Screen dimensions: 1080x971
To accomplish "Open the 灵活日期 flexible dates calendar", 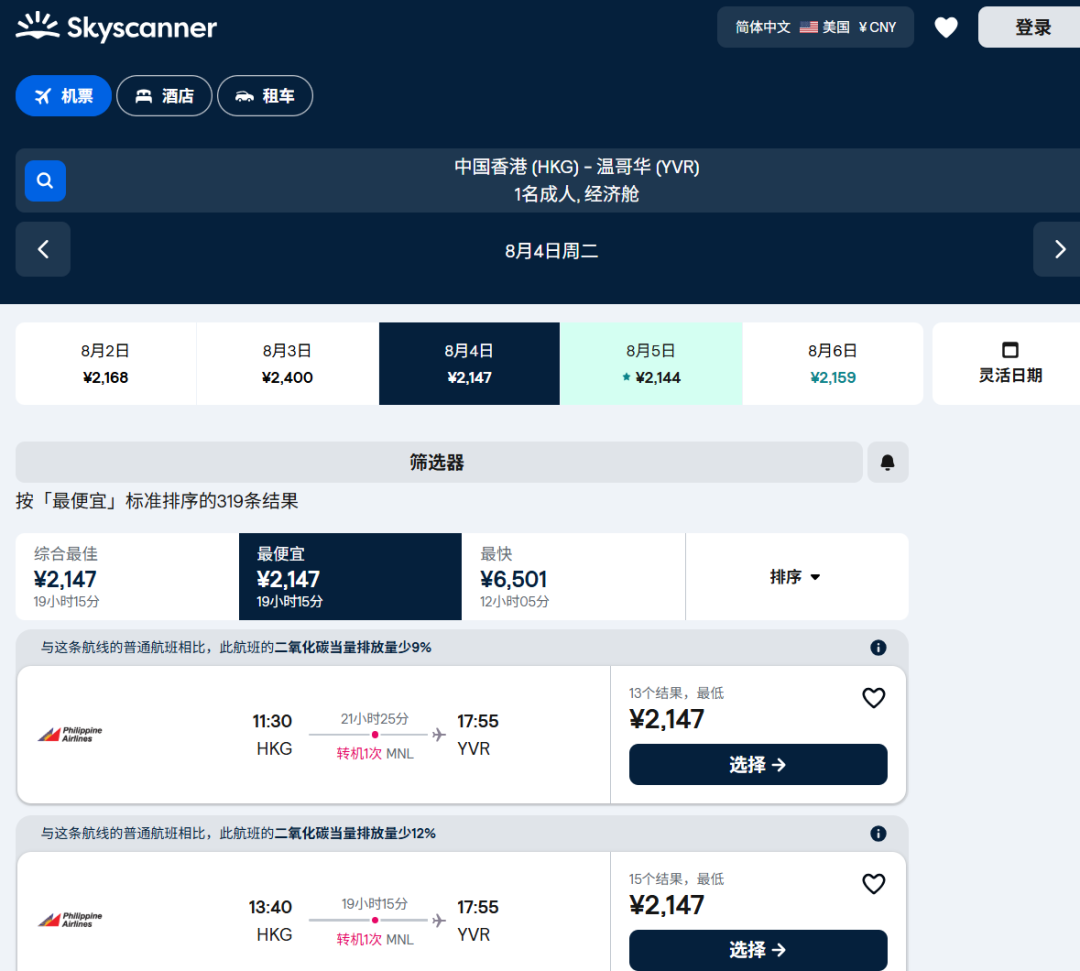I will point(1009,364).
